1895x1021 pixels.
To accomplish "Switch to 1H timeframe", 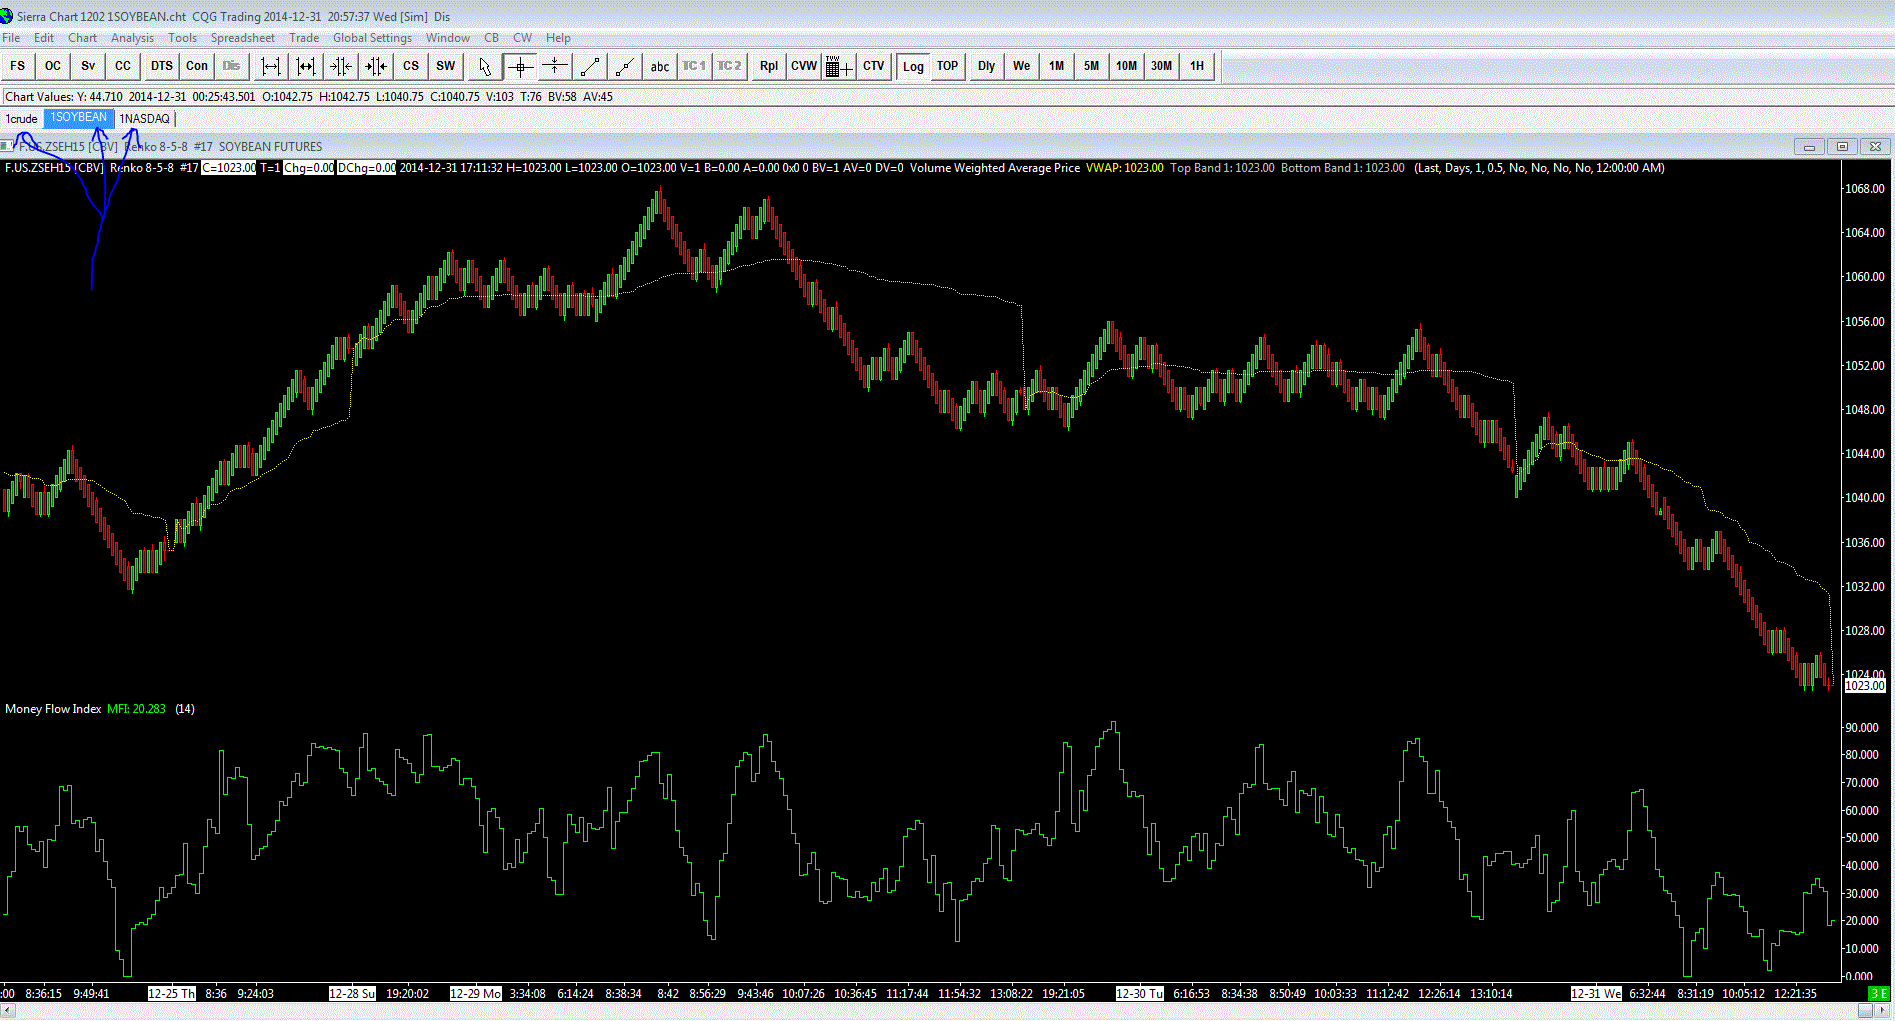I will click(x=1197, y=66).
